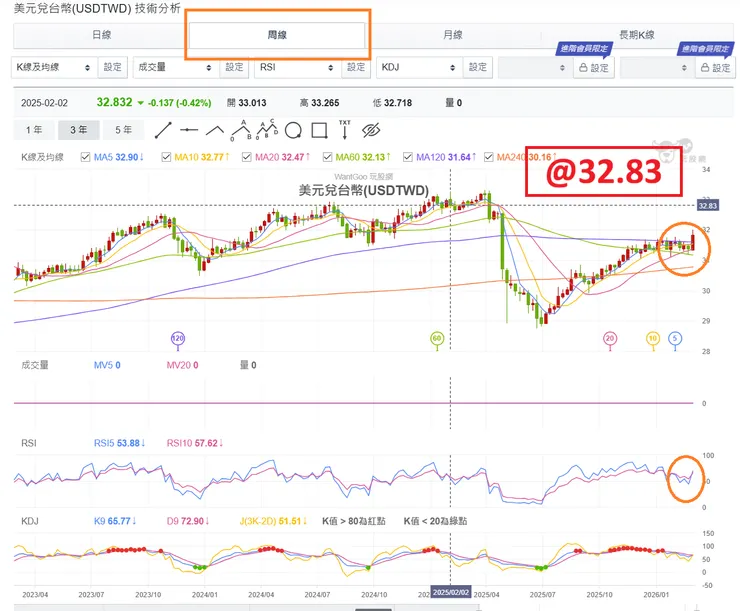Uncheck the MA240 checkbox
Screen dimensions: 740x611
pos(489,157)
